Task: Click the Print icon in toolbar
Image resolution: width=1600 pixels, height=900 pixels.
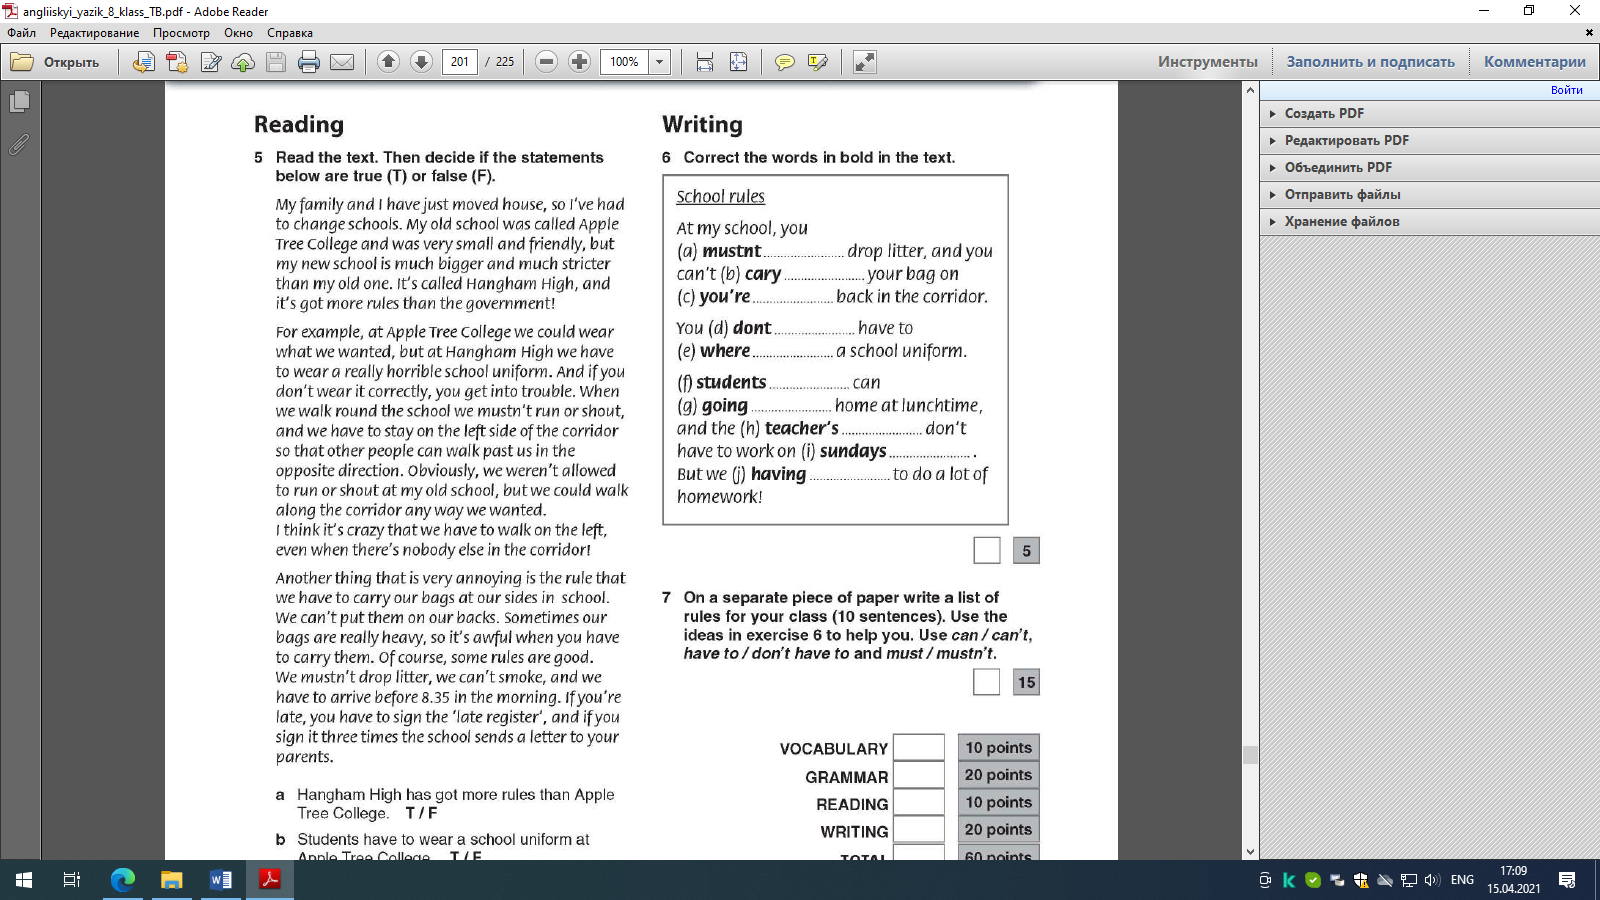Action: pos(309,62)
